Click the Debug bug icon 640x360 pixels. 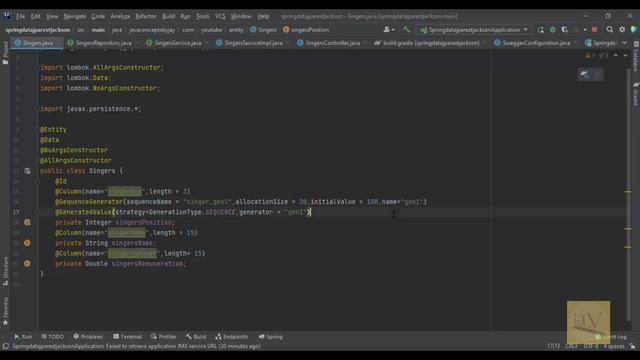(x=552, y=30)
